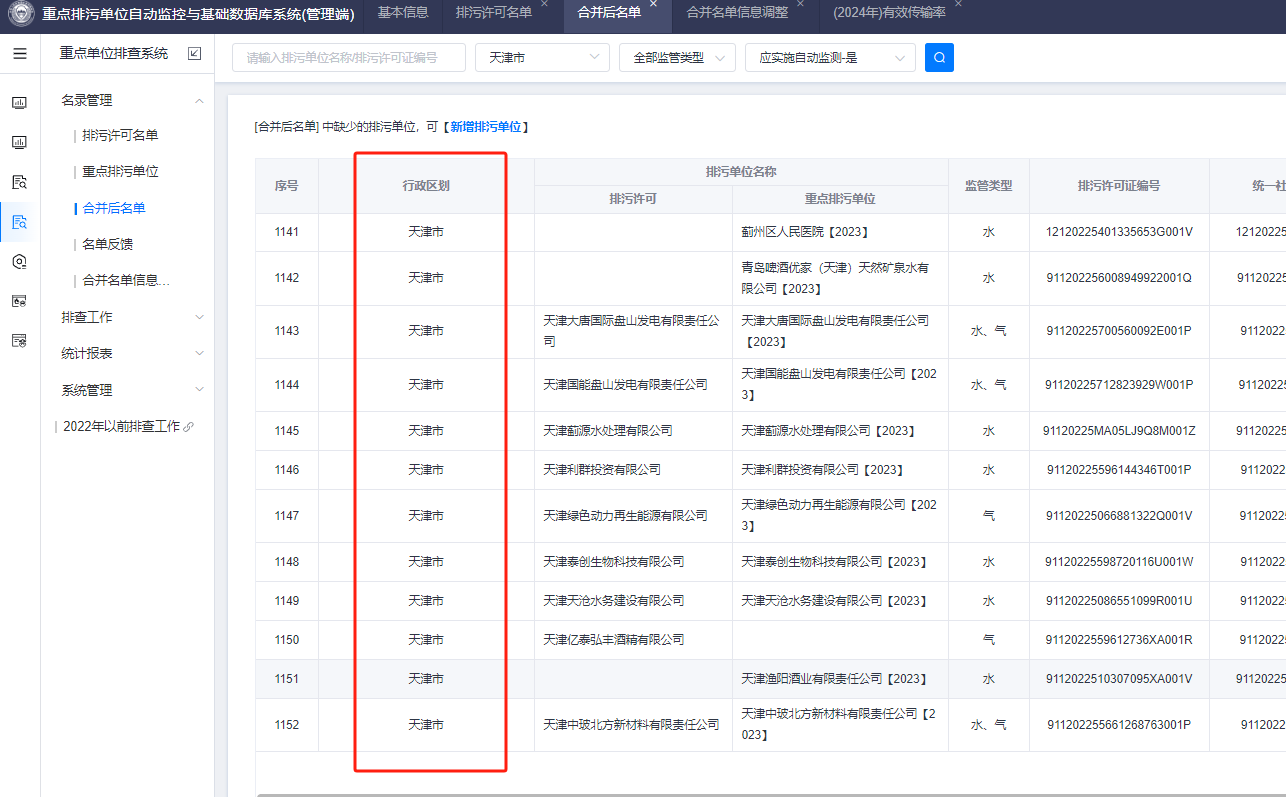
Task: Click permit number 91120225MA05LJ9Q8M001Z
Action: click(x=1119, y=431)
